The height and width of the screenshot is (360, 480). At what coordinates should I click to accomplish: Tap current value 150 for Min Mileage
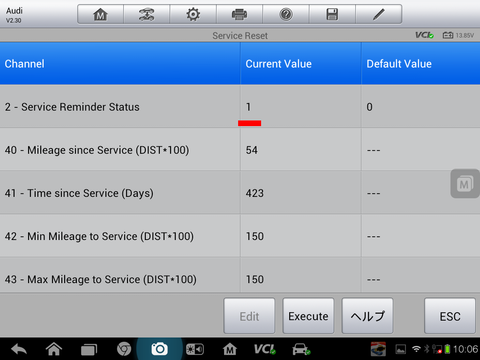301,236
